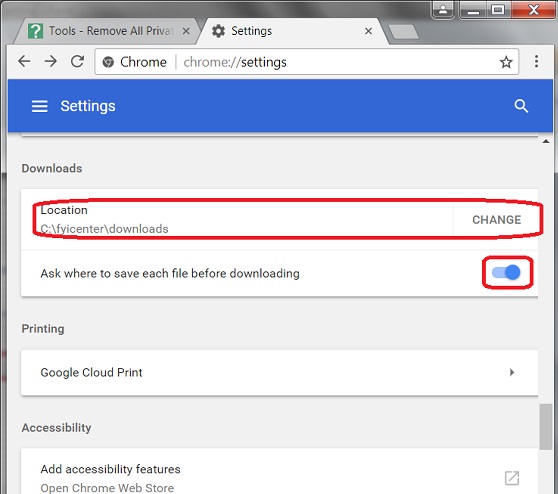
Task: Maximize the Chrome window
Action: pos(498,9)
